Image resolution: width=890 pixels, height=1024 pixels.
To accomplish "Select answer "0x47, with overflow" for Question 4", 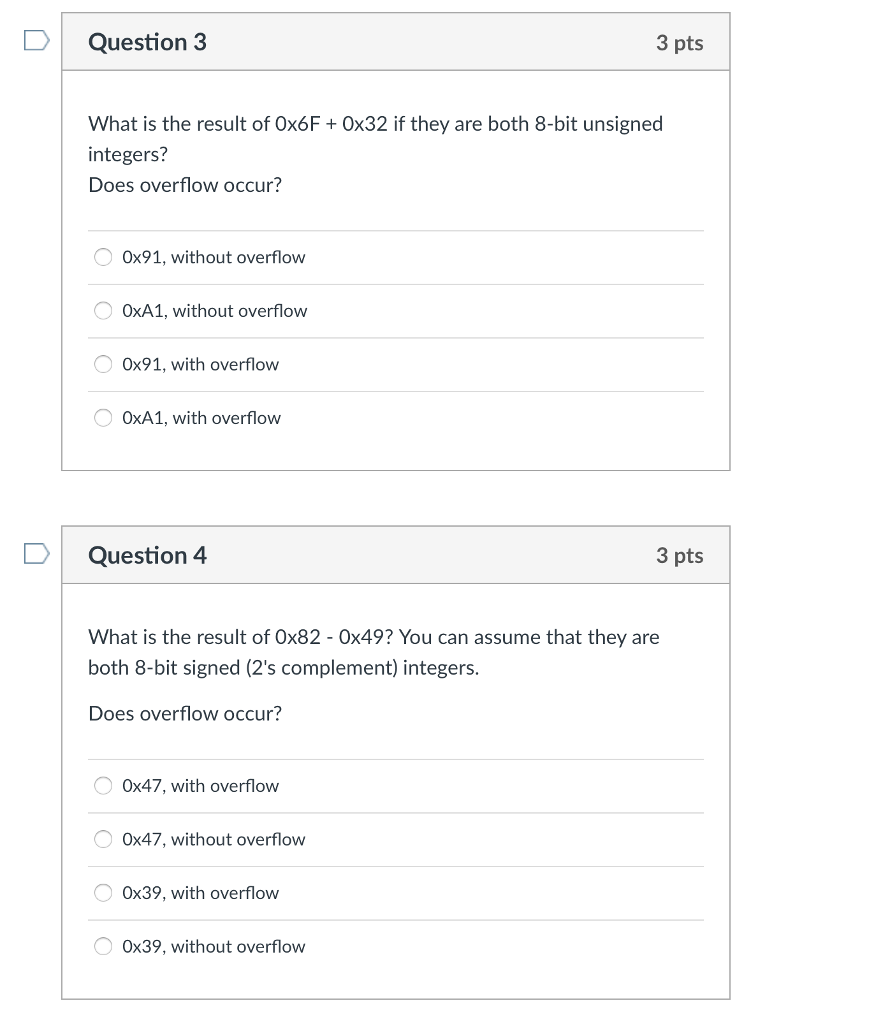I will 103,785.
